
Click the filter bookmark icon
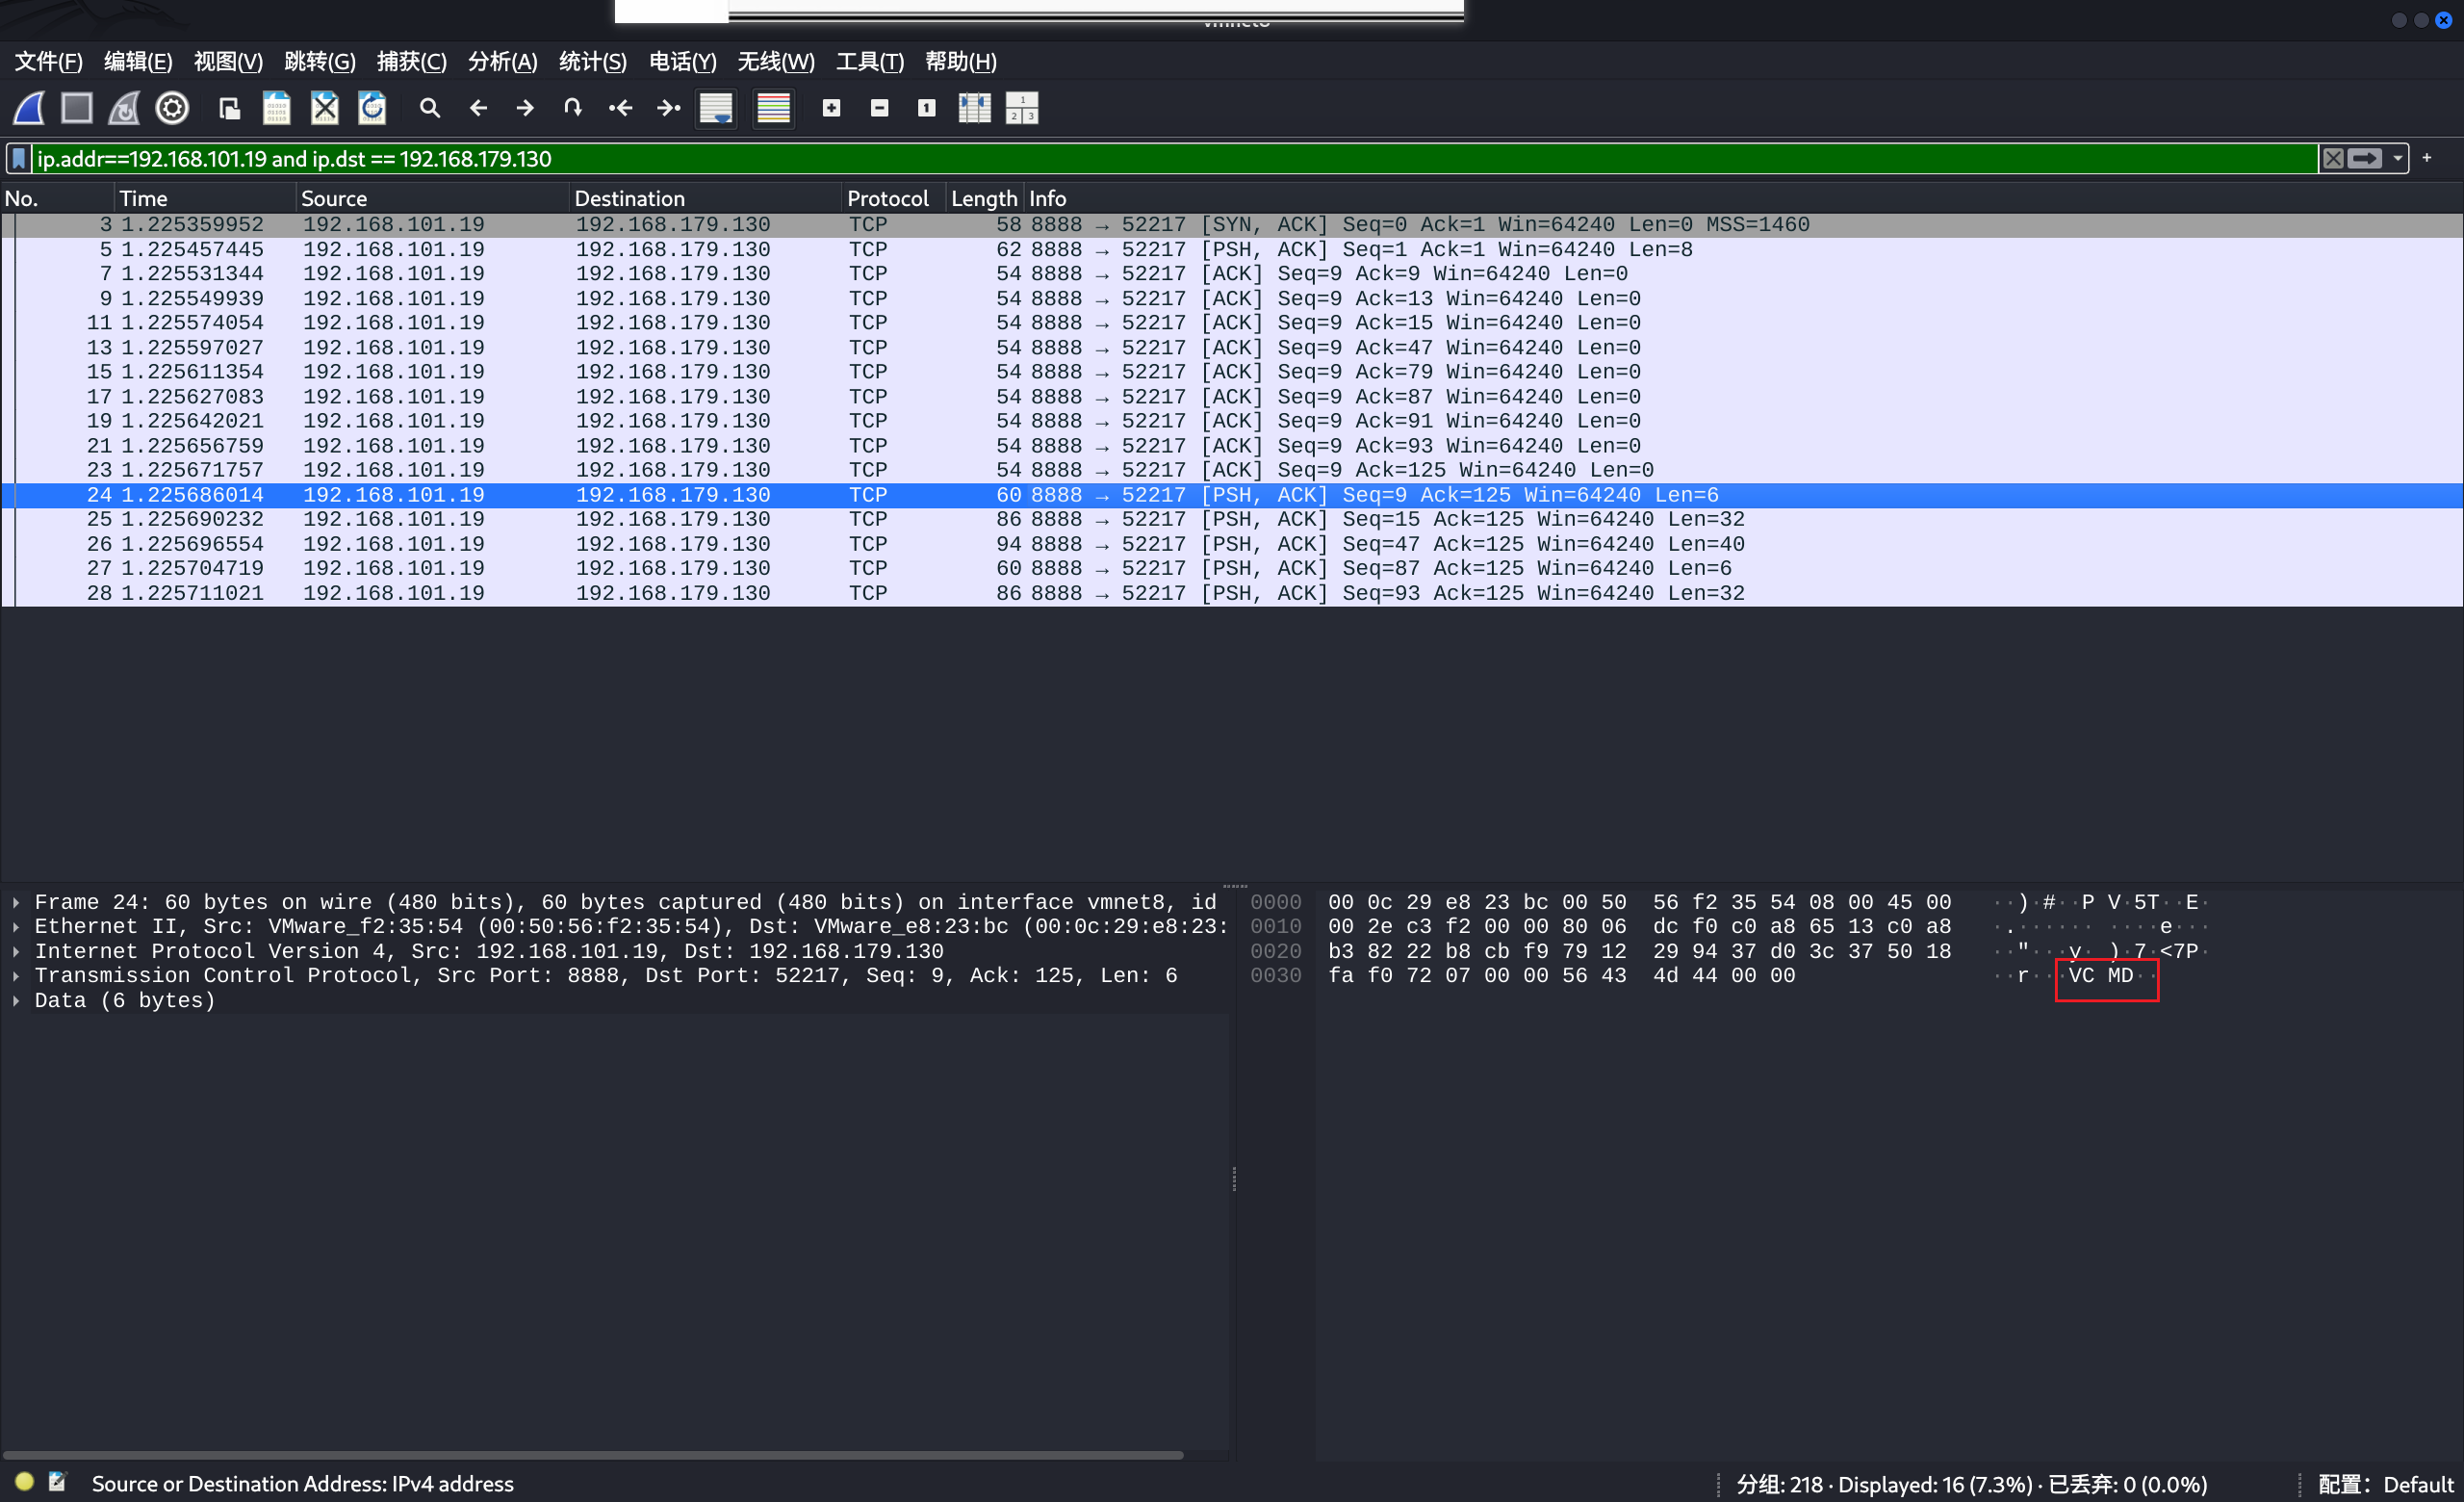coord(18,159)
